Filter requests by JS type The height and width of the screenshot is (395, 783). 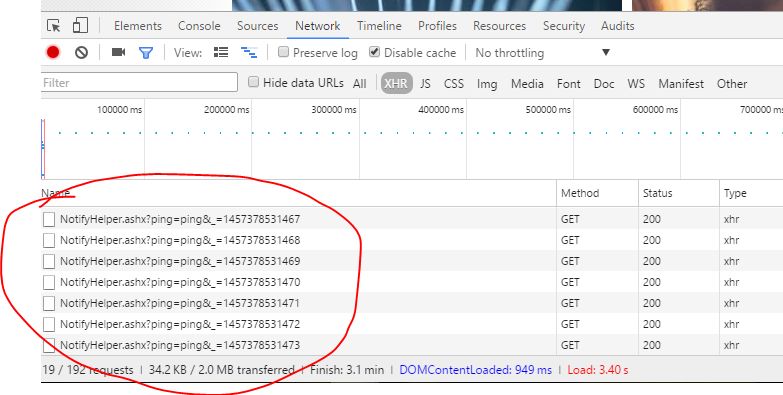pos(425,83)
